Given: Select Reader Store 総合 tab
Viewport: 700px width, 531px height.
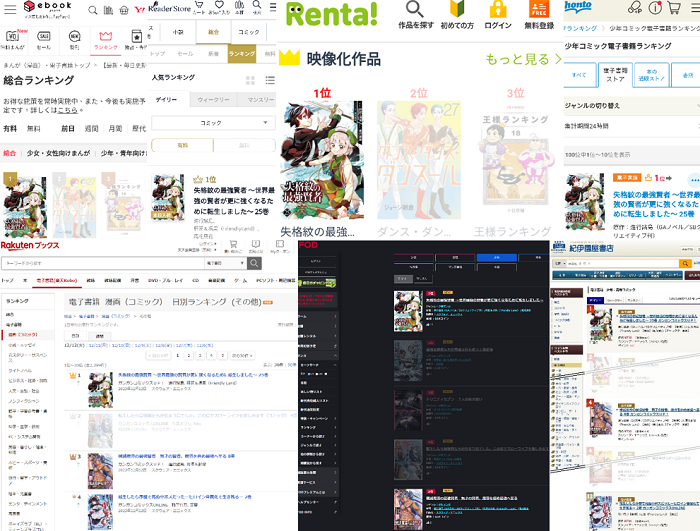Looking at the screenshot, I should (x=213, y=32).
